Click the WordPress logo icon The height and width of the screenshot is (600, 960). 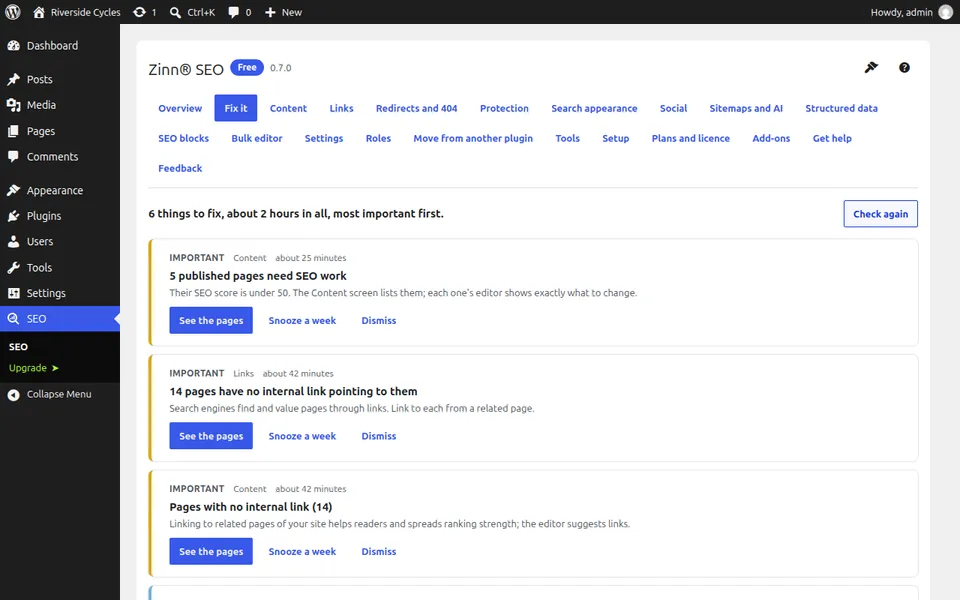[12, 12]
